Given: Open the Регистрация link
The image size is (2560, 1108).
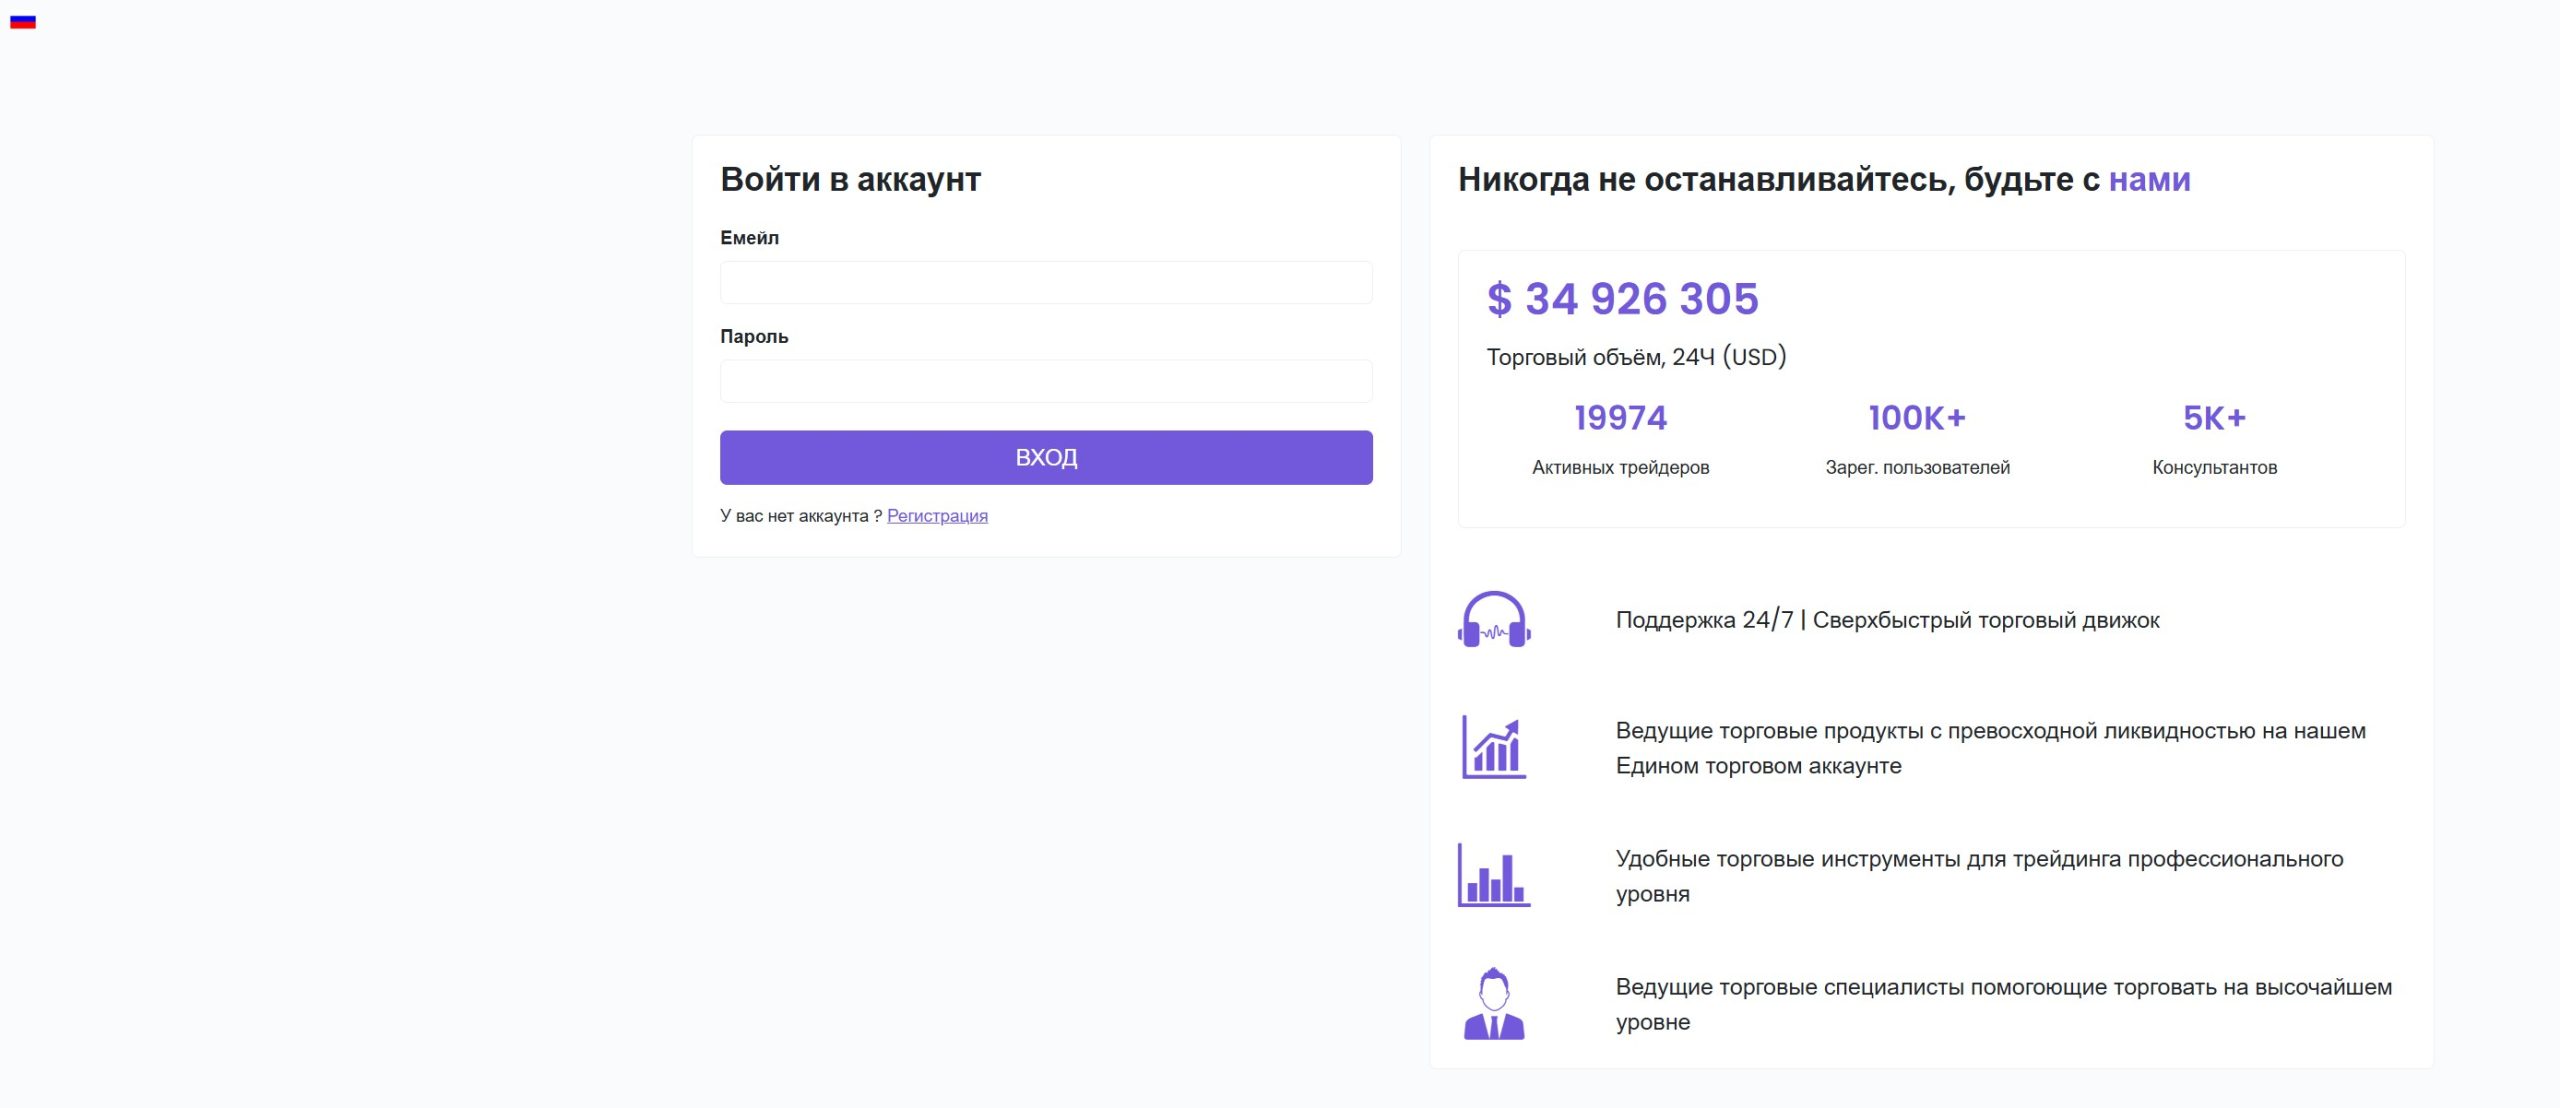Looking at the screenshot, I should [937, 516].
